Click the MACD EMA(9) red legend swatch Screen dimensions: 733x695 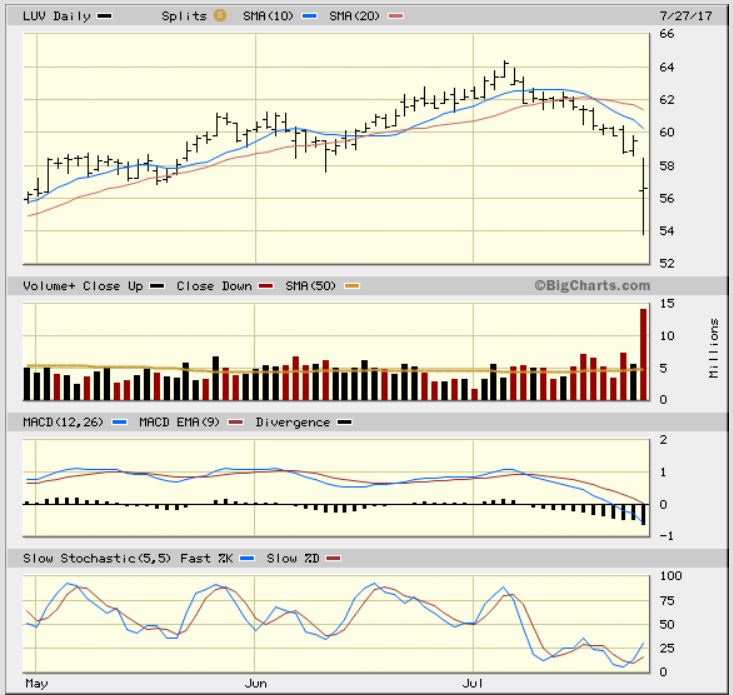[236, 423]
